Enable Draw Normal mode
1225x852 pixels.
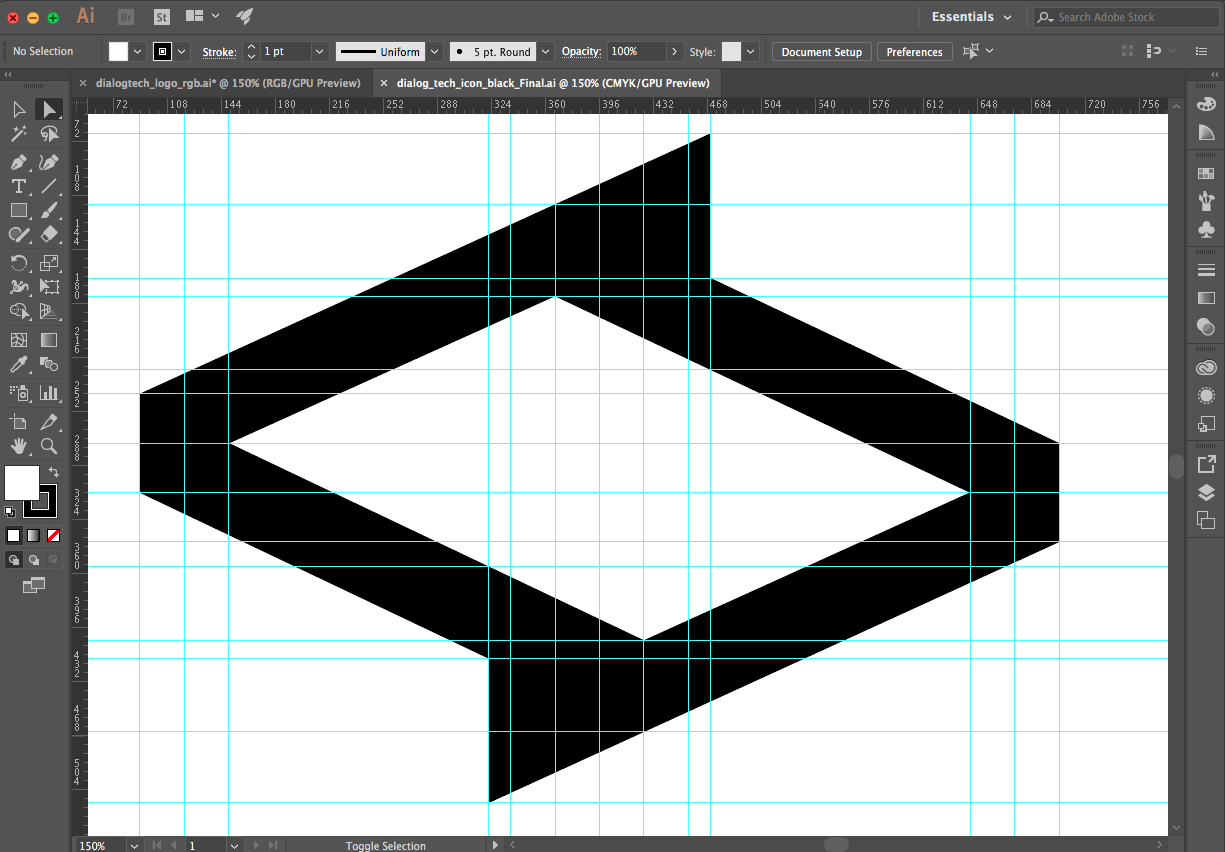(x=14, y=560)
